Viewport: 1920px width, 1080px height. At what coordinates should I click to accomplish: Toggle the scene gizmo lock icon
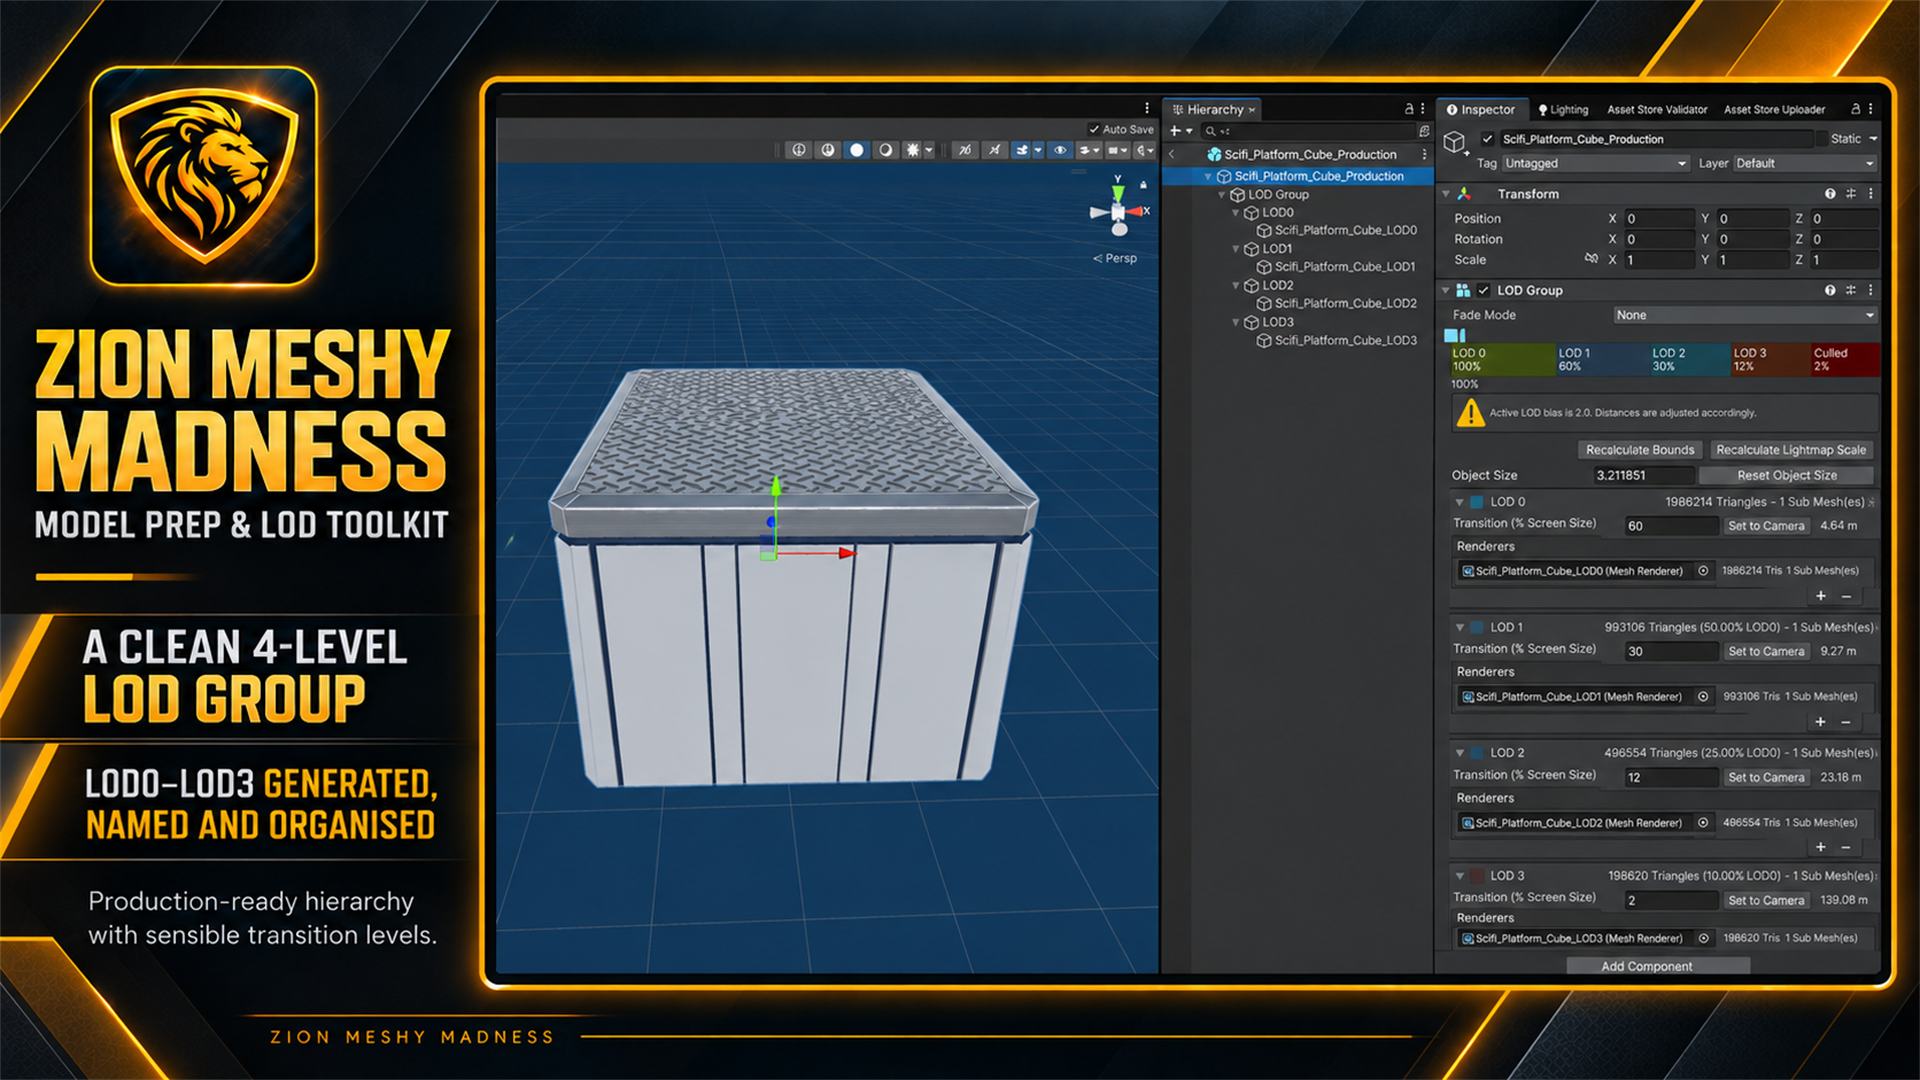(1143, 185)
